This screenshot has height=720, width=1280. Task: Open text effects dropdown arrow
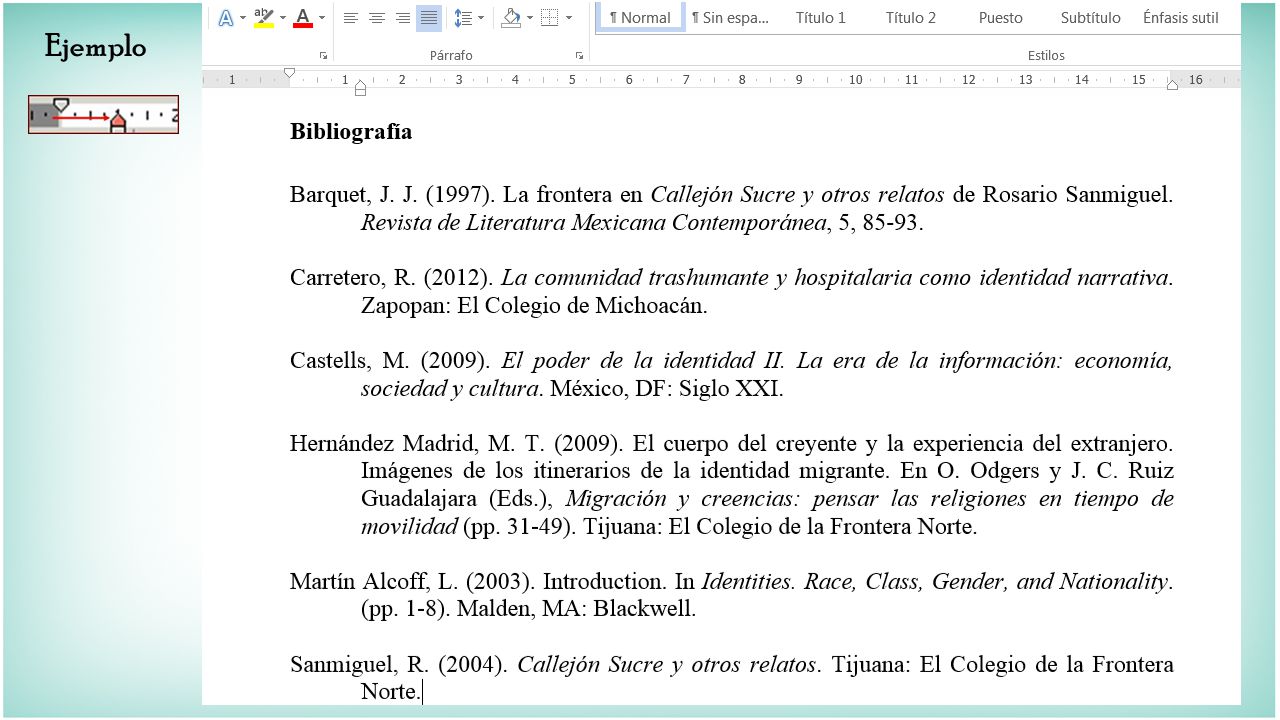[242, 17]
